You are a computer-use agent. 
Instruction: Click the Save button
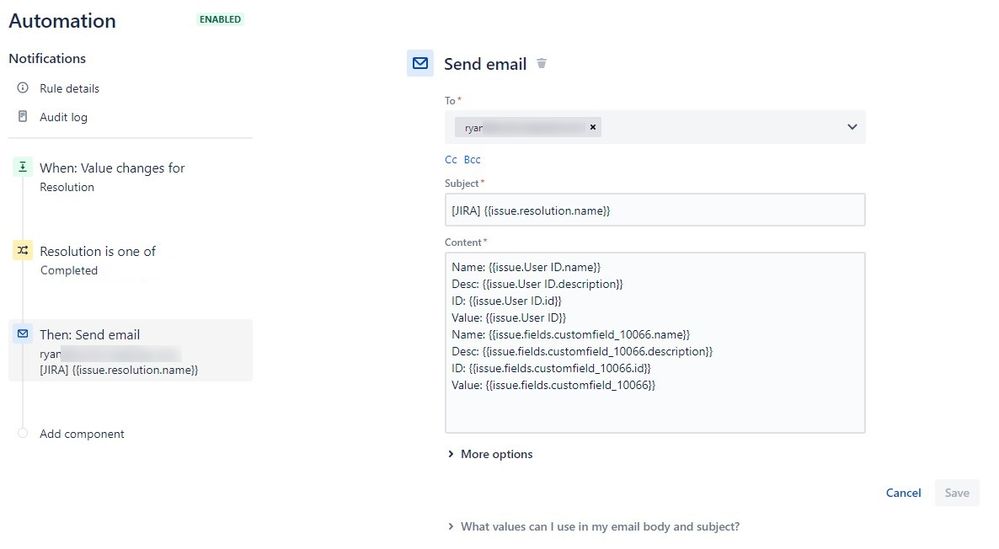click(x=957, y=493)
